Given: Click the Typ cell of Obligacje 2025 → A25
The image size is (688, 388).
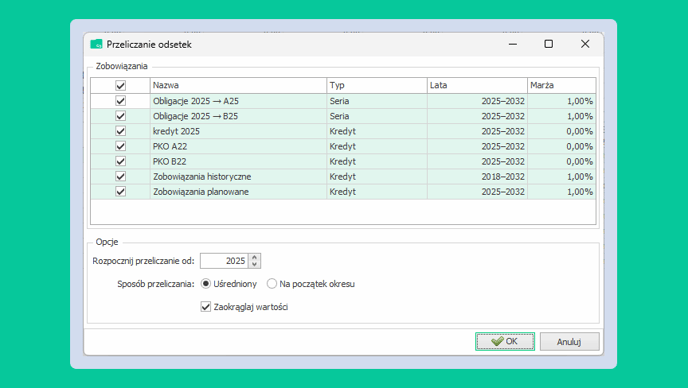Looking at the screenshot, I should pos(377,101).
